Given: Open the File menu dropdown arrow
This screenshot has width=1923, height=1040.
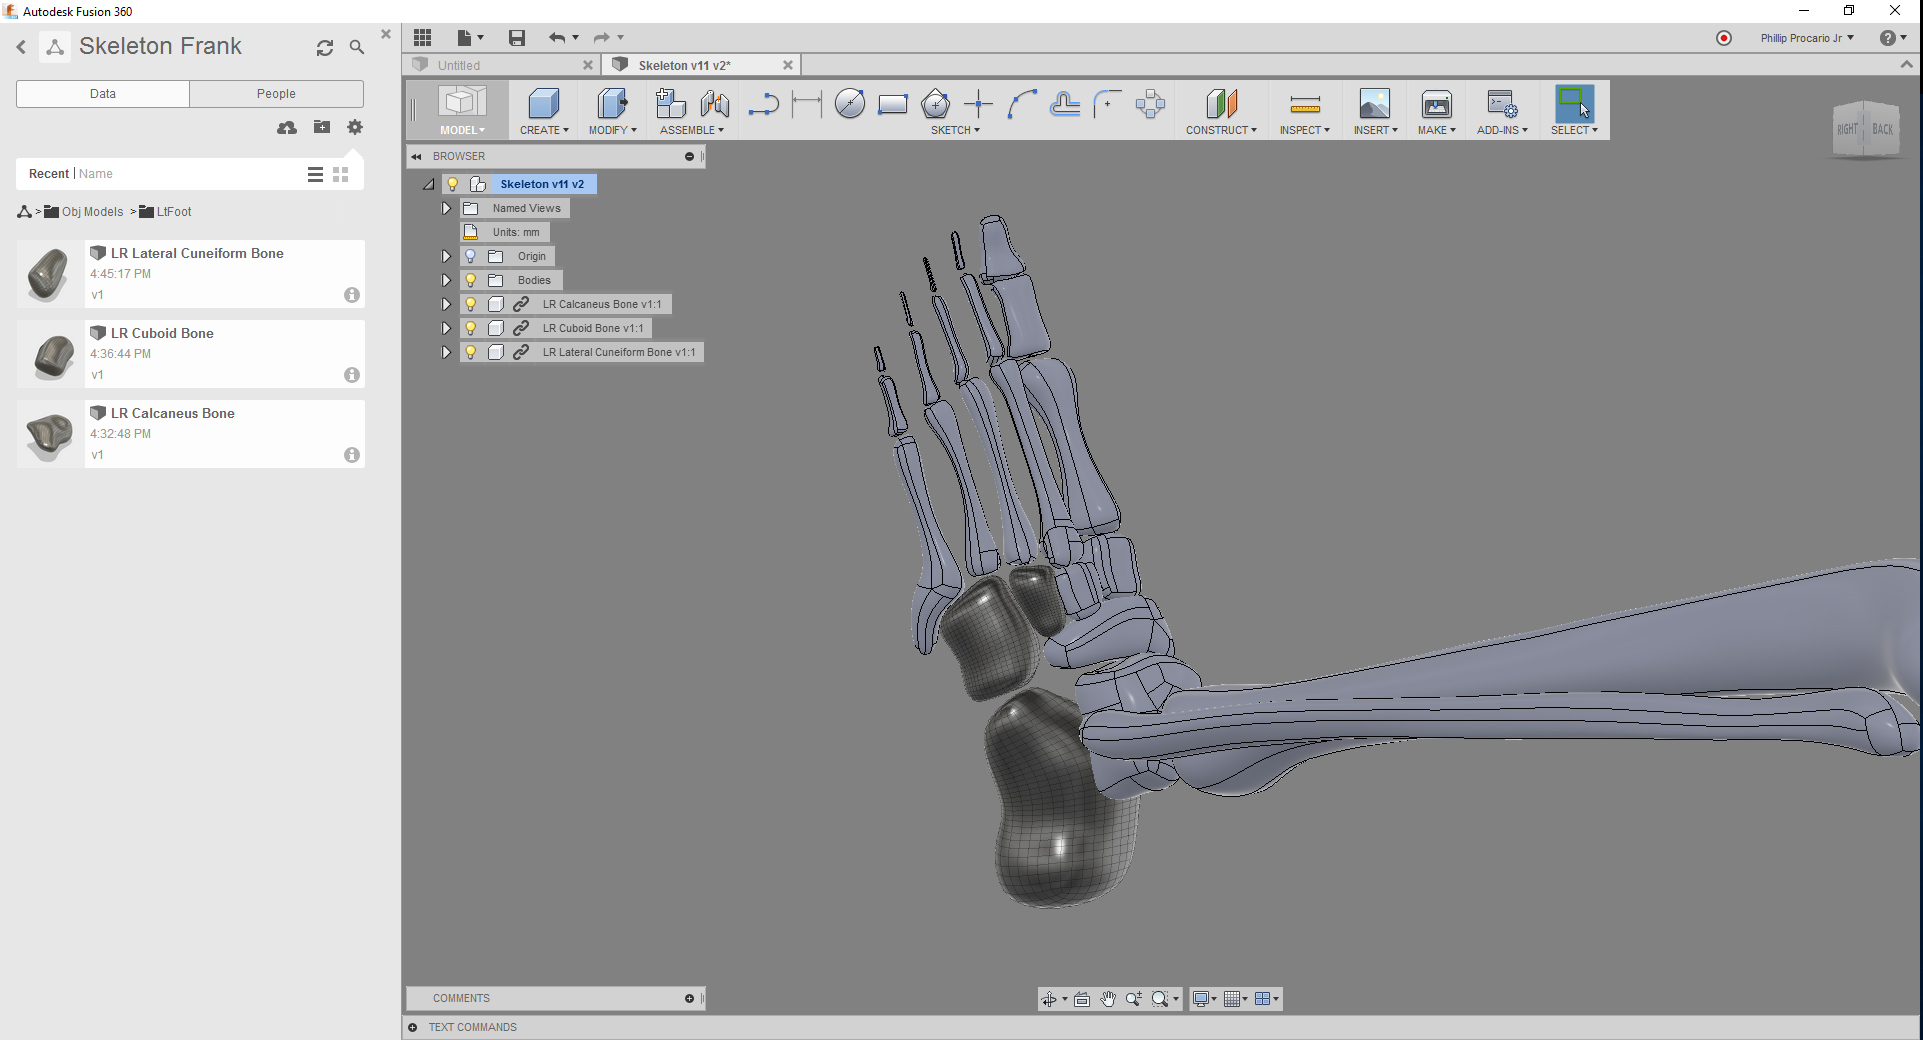Looking at the screenshot, I should point(481,38).
